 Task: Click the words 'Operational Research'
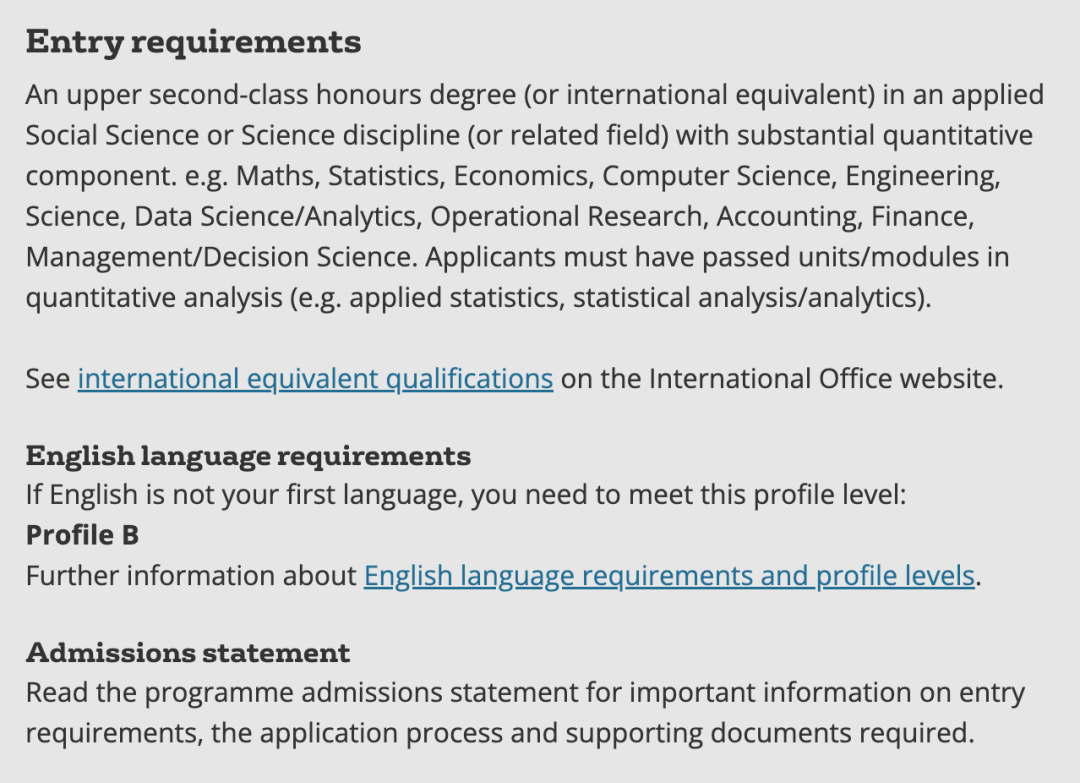click(566, 216)
